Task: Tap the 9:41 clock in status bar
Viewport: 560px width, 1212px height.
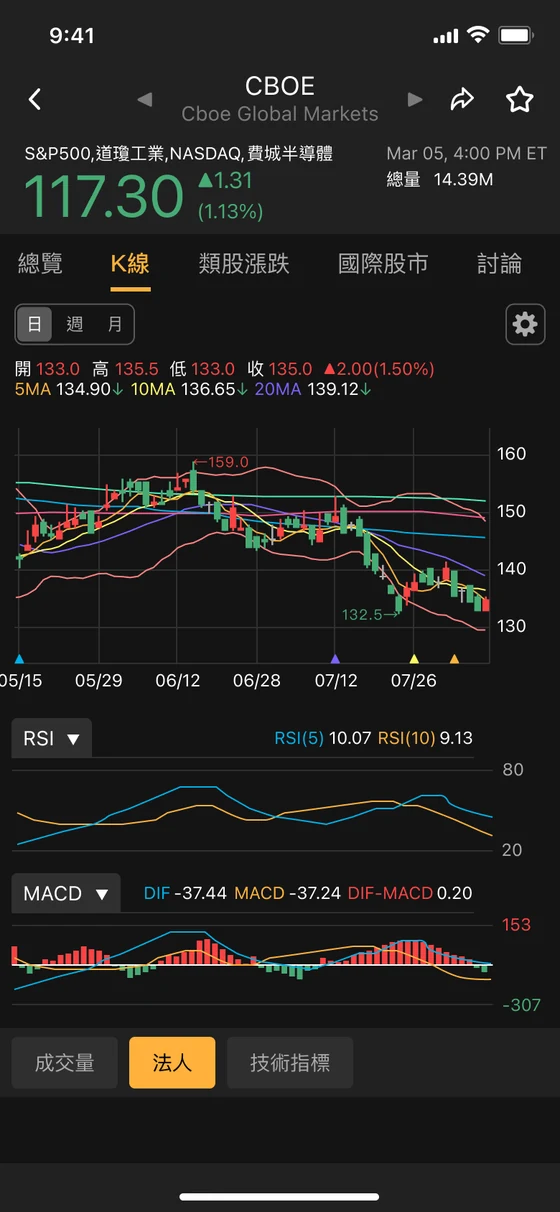Action: 72,36
